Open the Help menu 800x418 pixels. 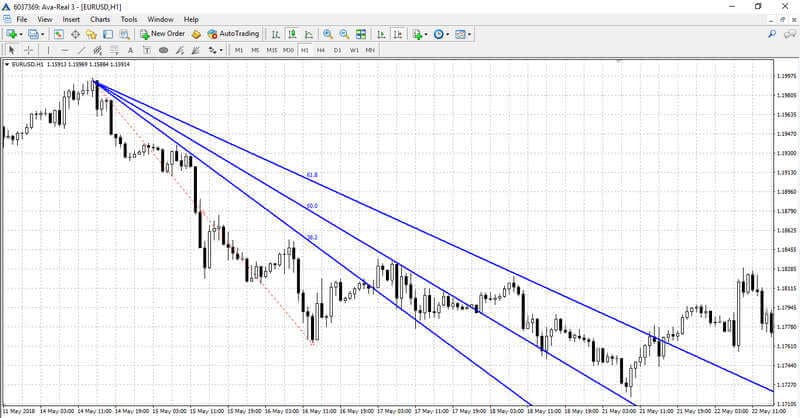click(x=191, y=19)
